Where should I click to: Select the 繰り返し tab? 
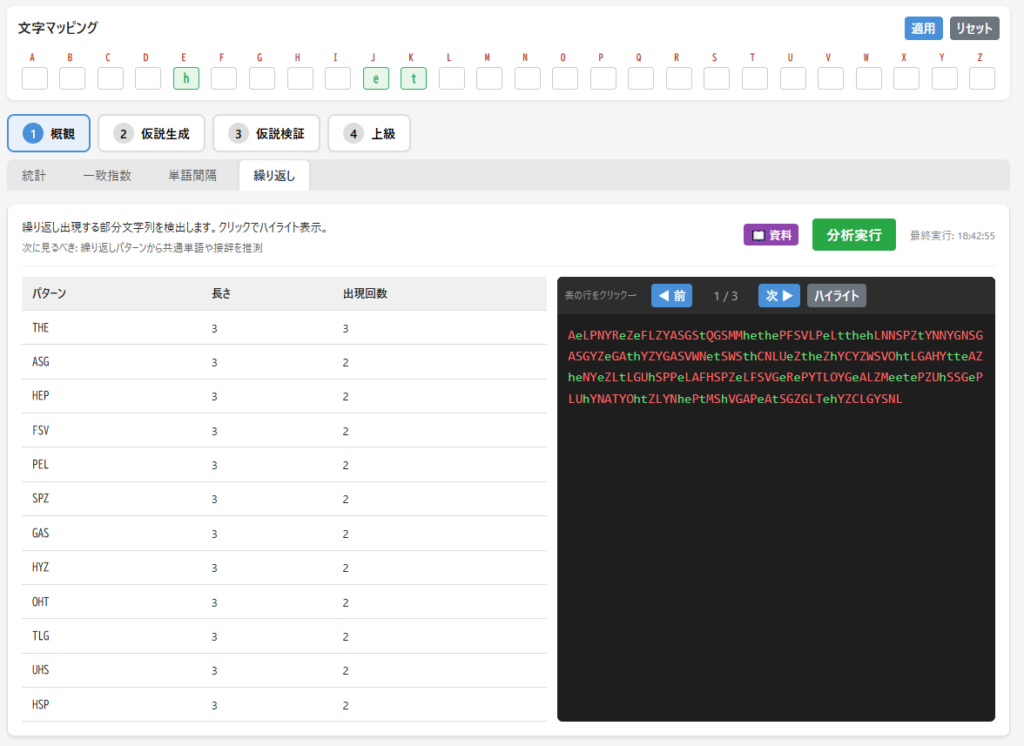(x=274, y=175)
